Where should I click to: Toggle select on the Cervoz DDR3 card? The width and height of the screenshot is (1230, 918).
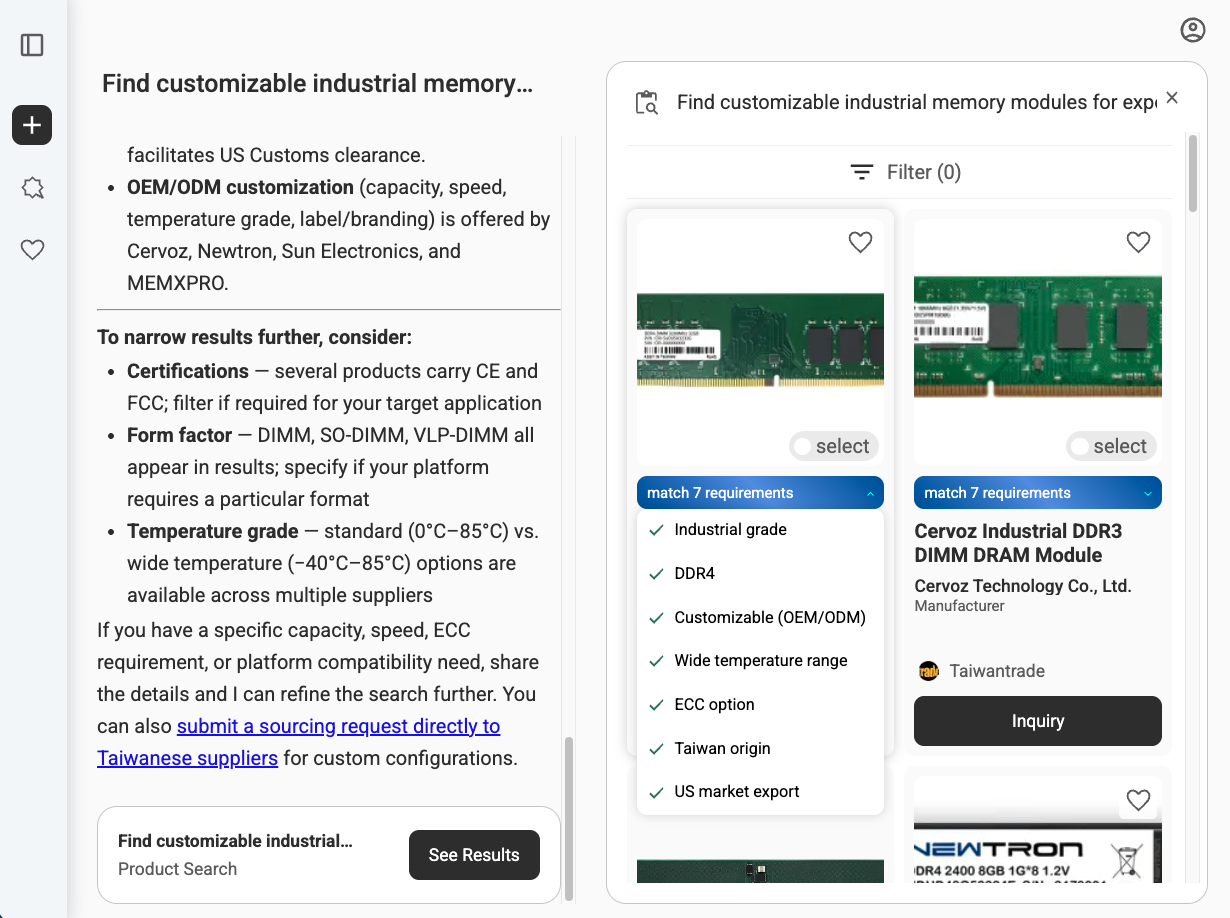tap(1110, 446)
